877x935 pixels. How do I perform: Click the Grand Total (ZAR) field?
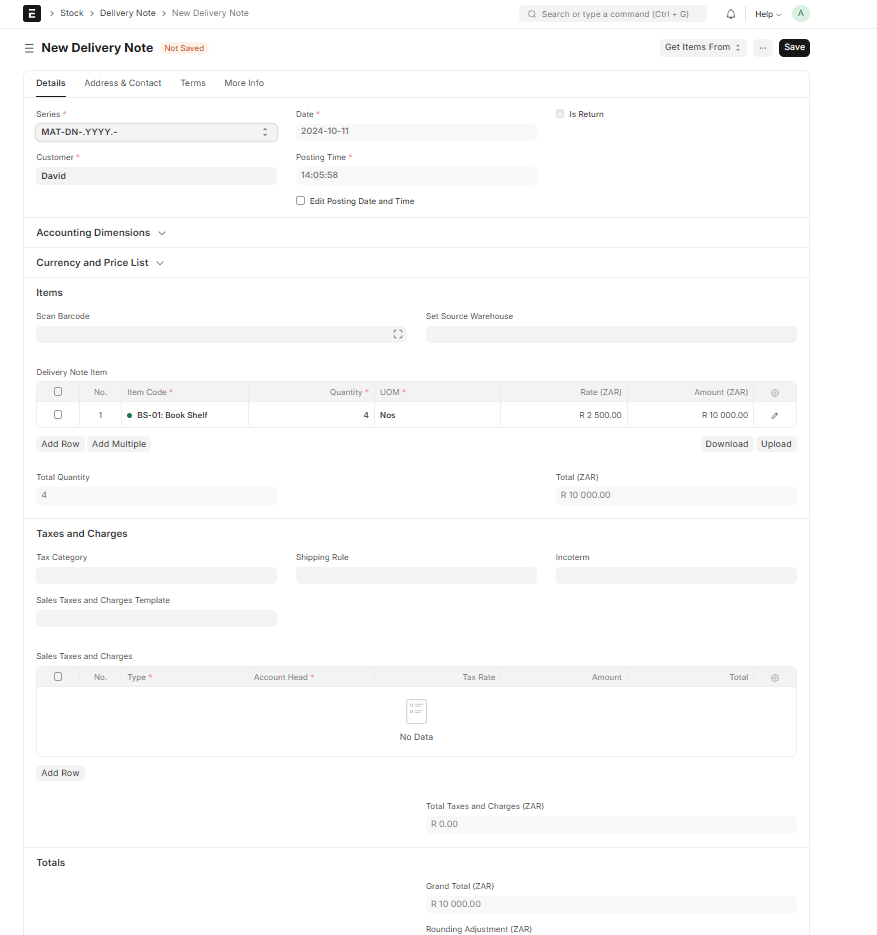[x=611, y=905]
